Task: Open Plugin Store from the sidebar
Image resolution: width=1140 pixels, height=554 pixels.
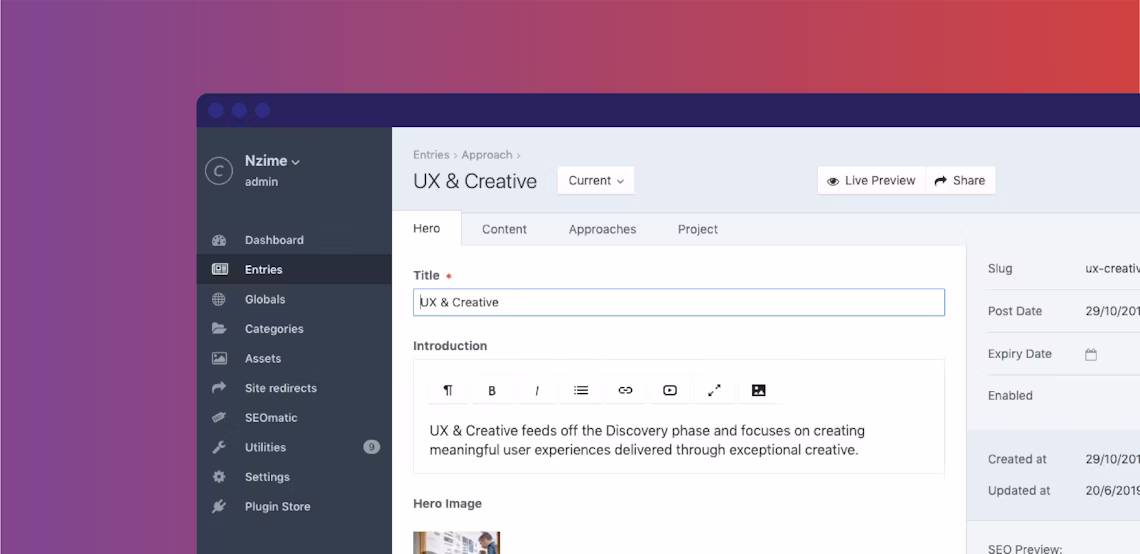Action: tap(277, 506)
